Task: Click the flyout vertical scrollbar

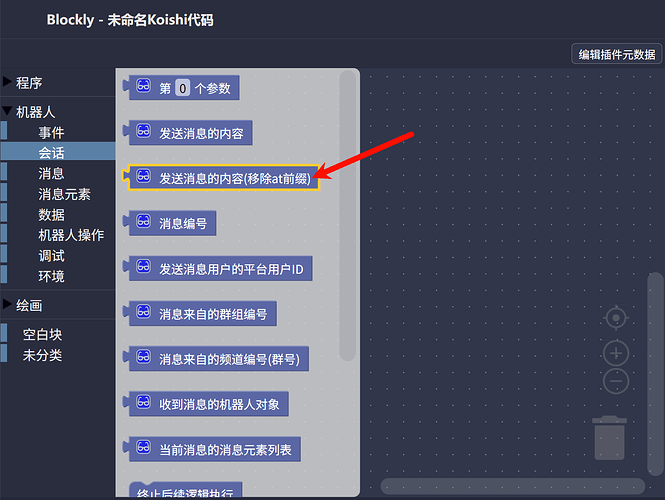Action: click(347, 215)
